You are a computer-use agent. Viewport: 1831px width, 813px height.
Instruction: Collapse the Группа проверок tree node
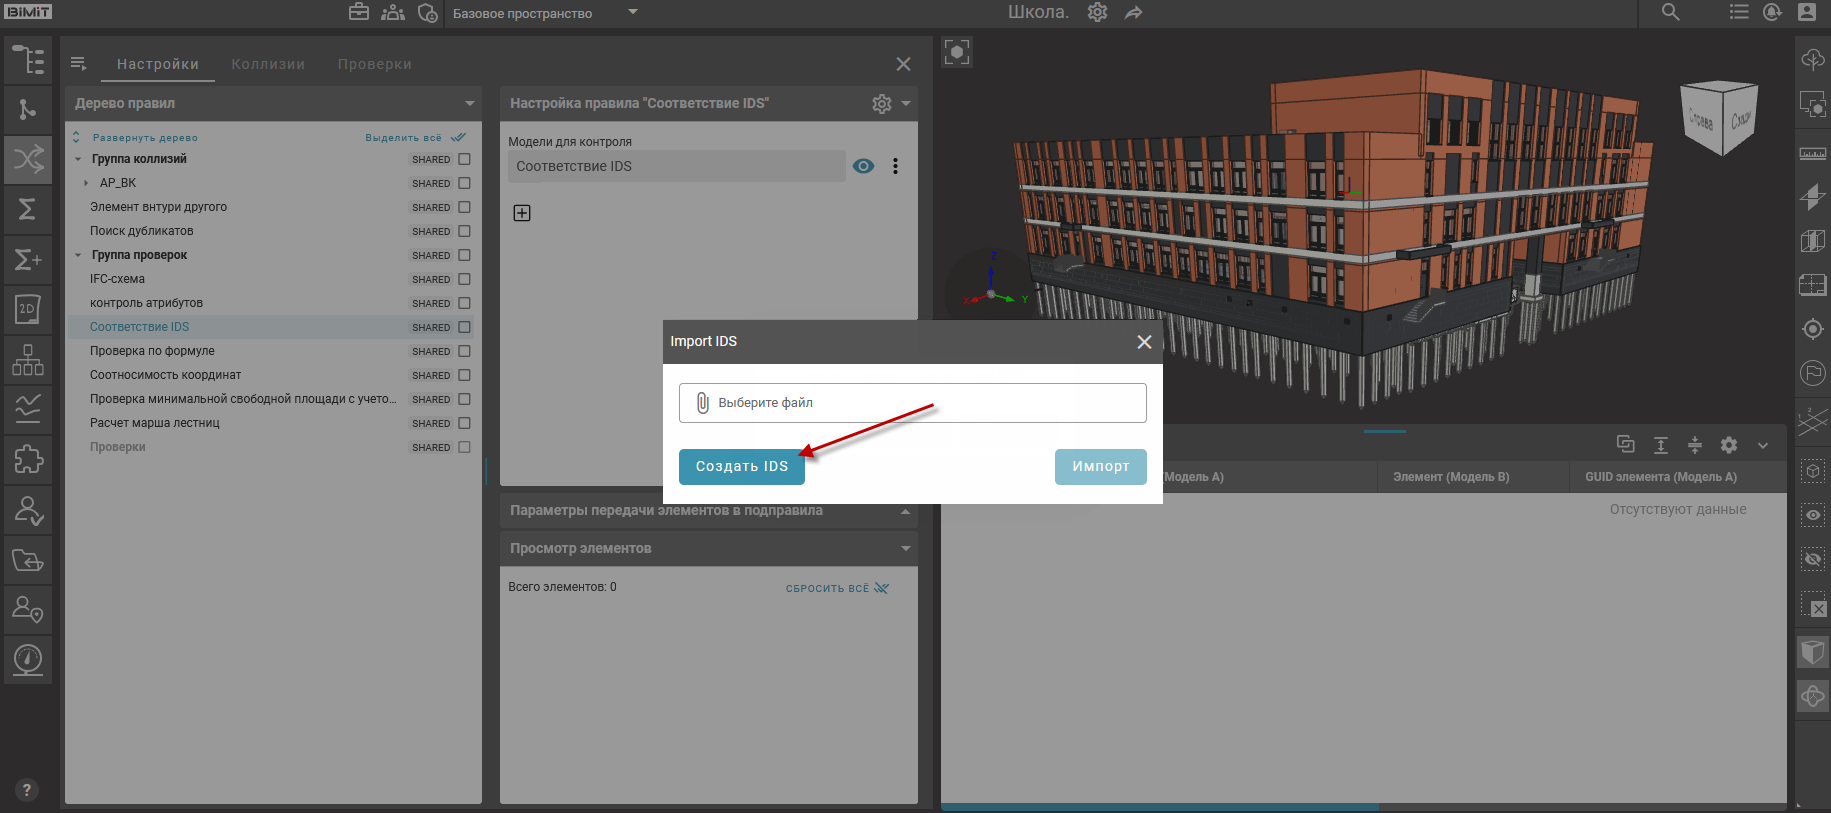click(x=78, y=255)
